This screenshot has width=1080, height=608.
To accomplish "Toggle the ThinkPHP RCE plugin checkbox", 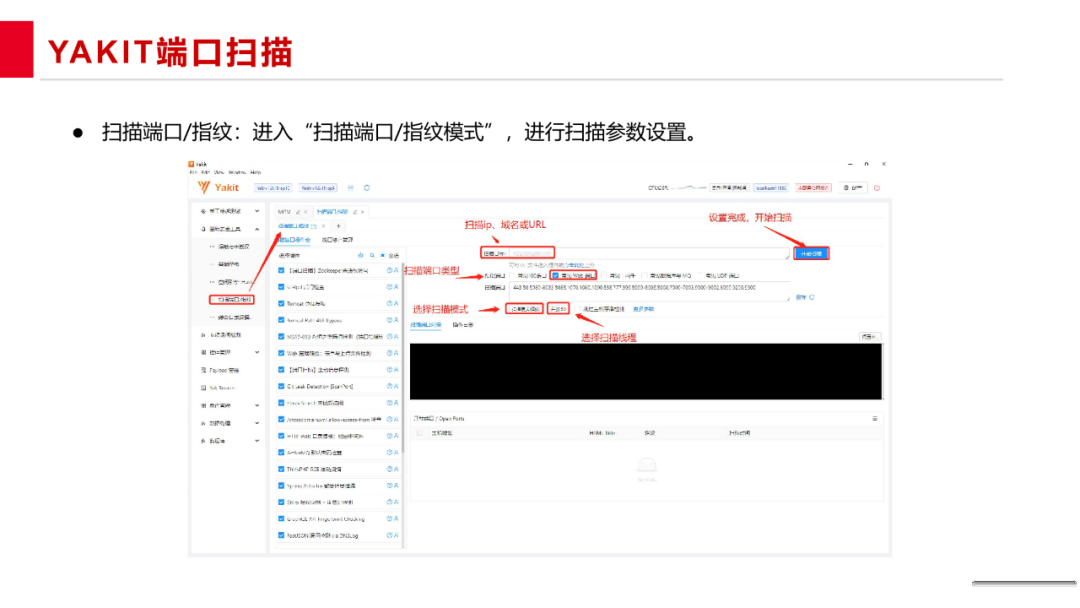I will 281,469.
